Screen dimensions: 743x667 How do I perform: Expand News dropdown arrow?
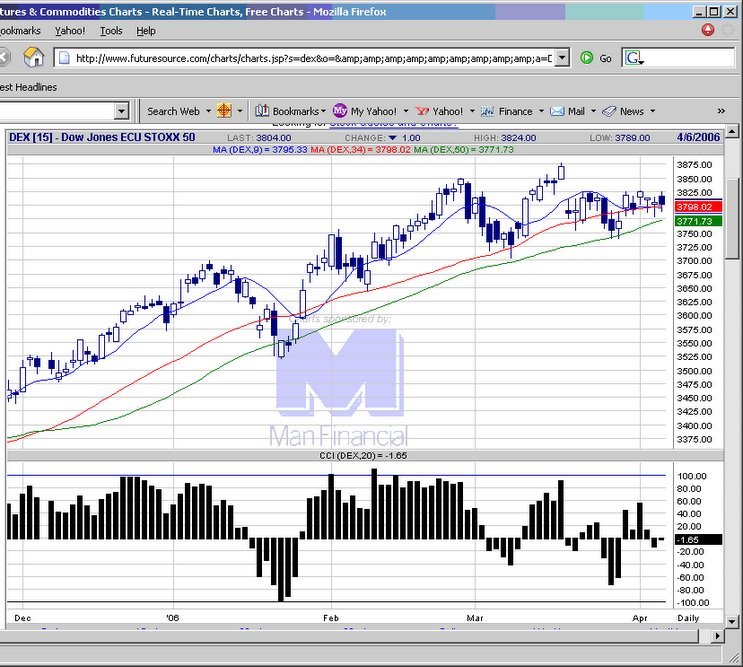tap(652, 111)
